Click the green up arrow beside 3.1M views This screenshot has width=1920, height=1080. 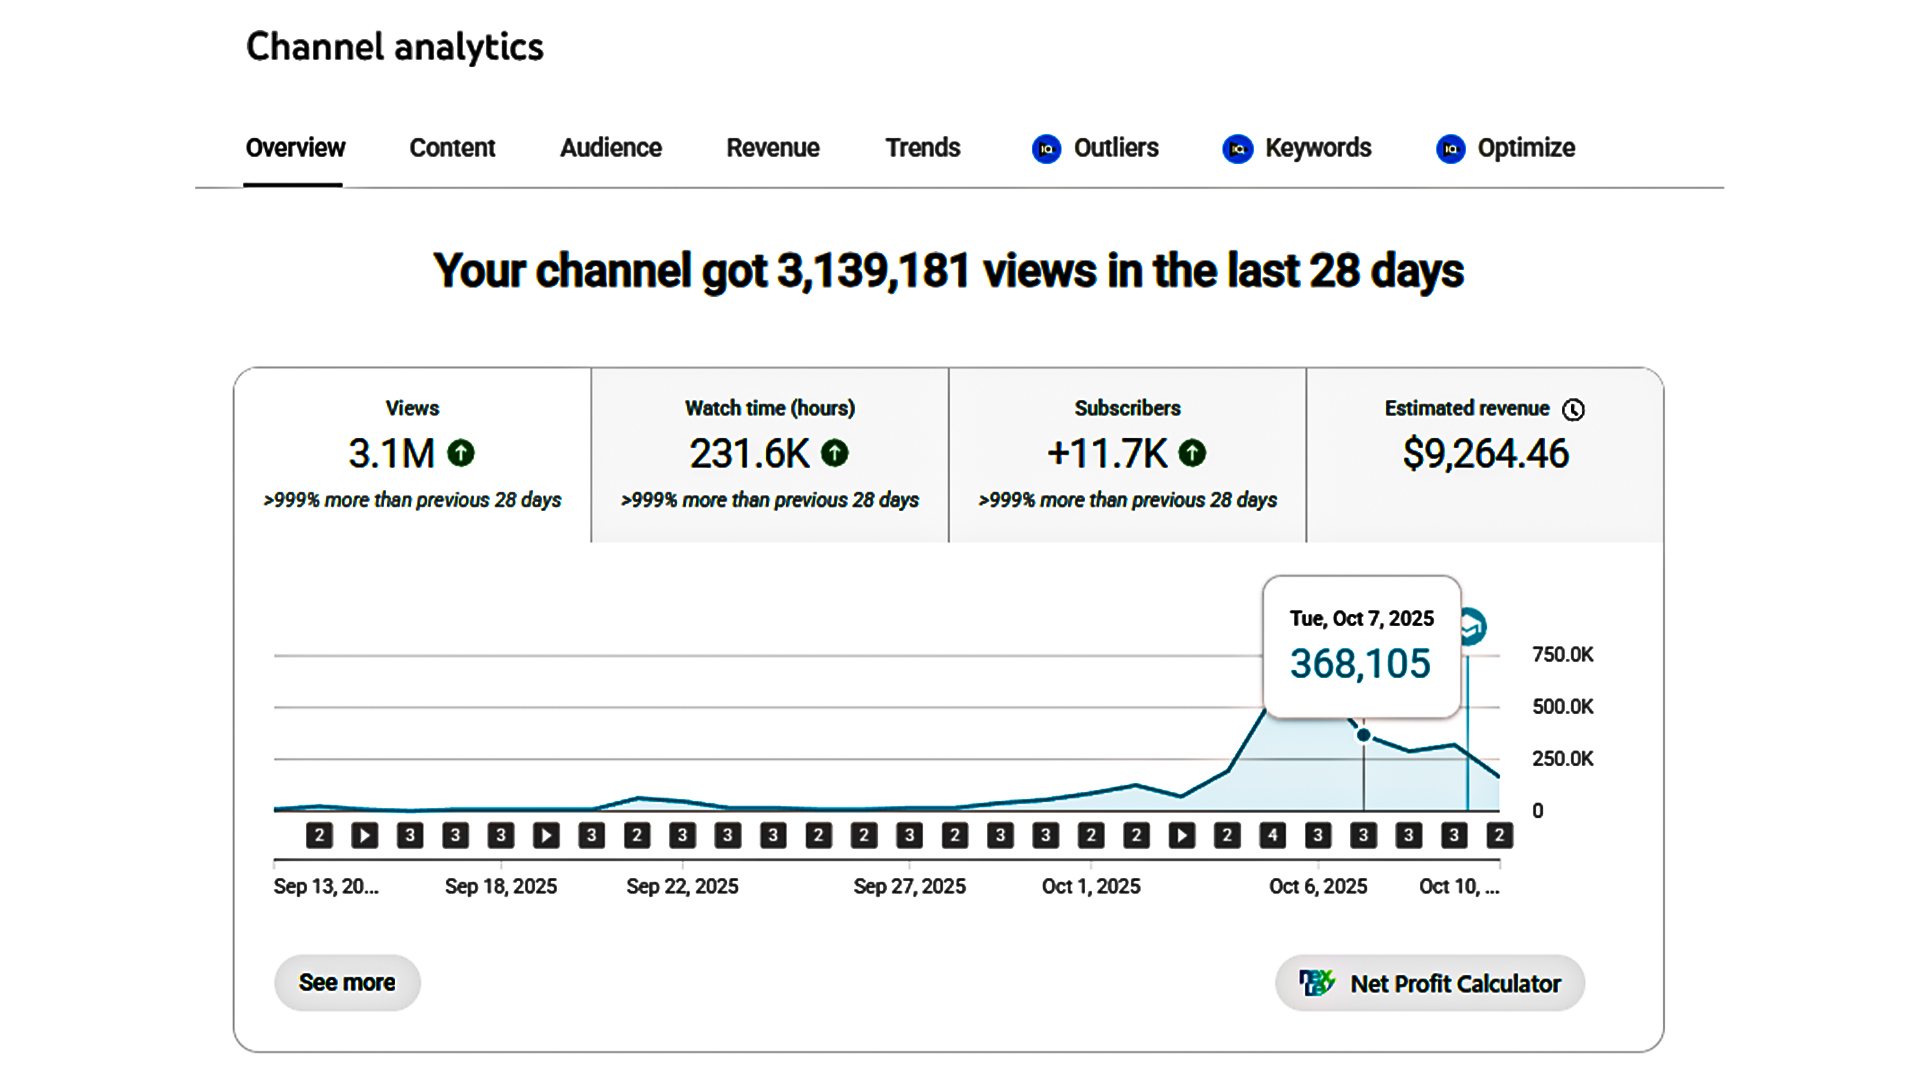[x=461, y=453]
